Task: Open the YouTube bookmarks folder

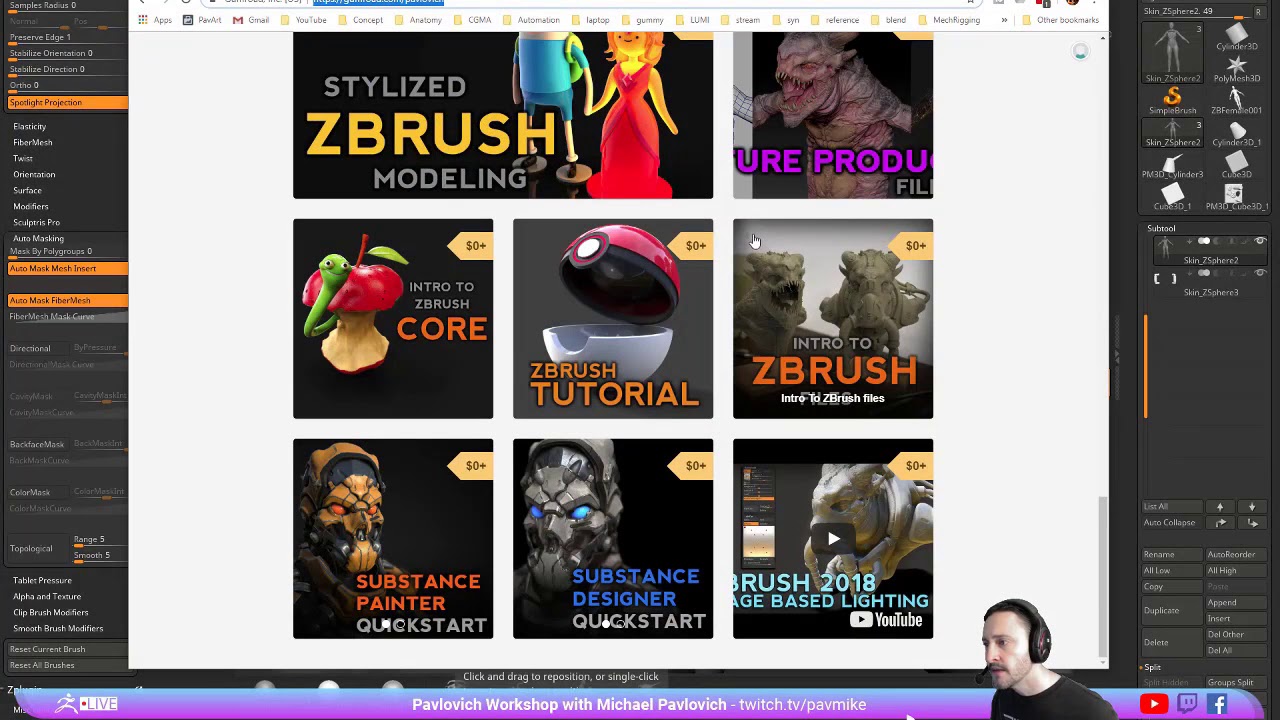Action: click(x=303, y=20)
